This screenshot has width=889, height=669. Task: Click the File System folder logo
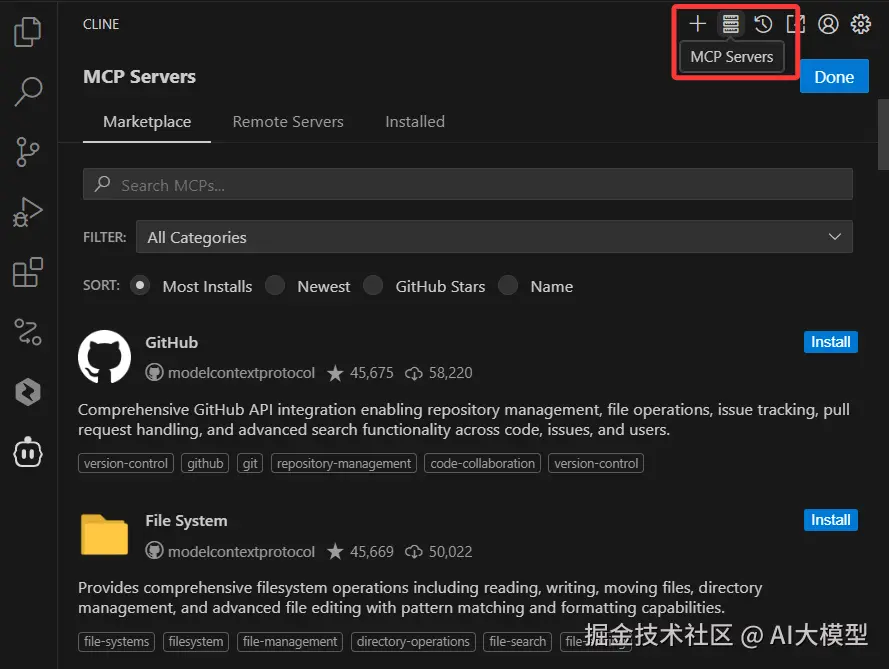click(104, 535)
